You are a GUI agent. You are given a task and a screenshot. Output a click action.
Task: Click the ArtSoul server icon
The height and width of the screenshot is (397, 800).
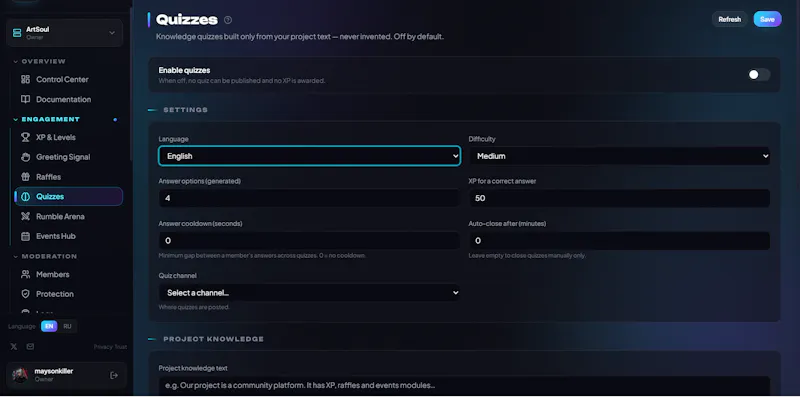click(x=17, y=33)
